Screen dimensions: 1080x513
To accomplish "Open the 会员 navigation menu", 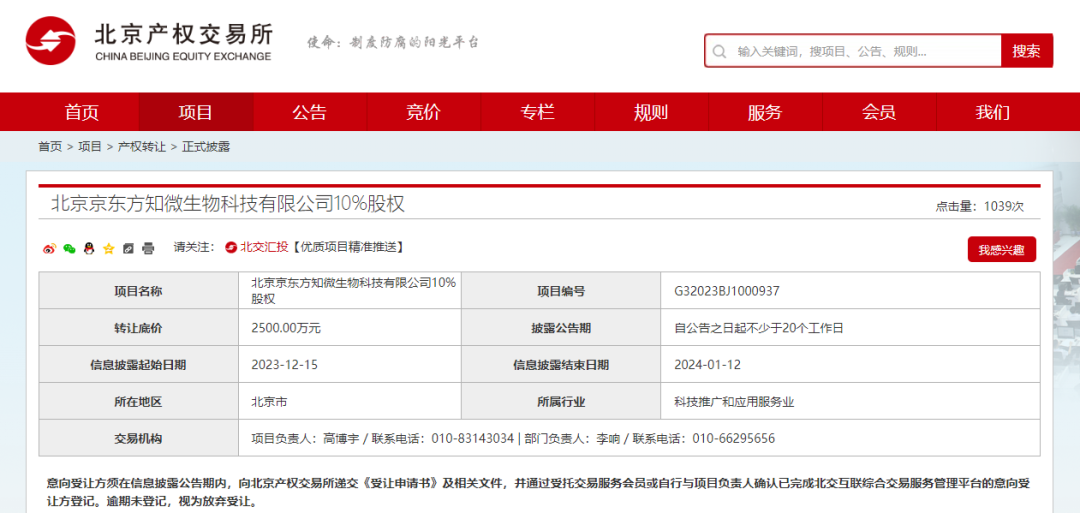I will pyautogui.click(x=879, y=112).
